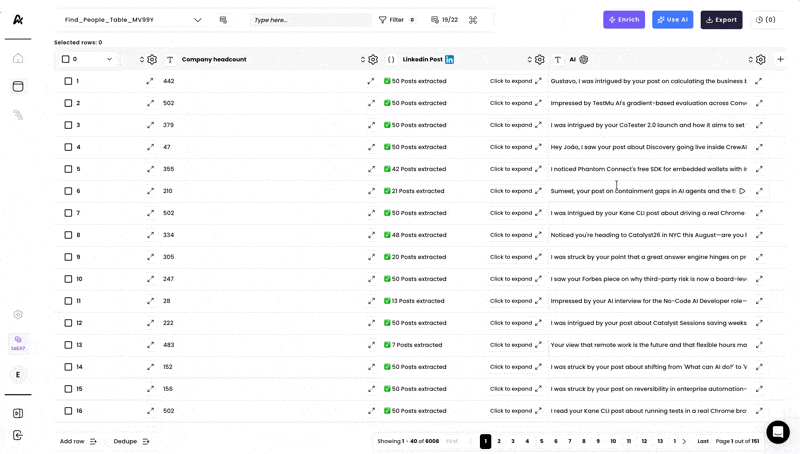The width and height of the screenshot is (800, 454).
Task: Select the row 13 checkbox
Action: pos(68,345)
